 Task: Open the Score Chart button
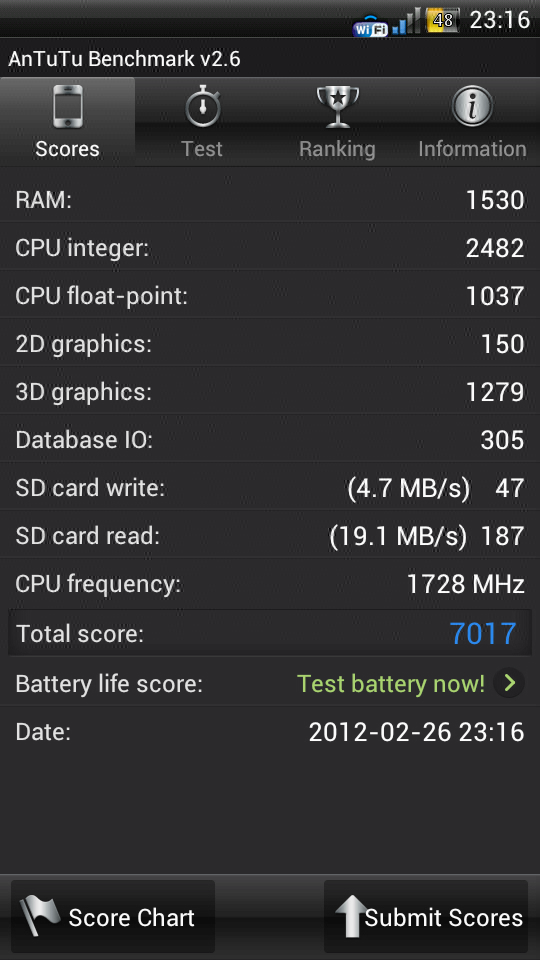(113, 917)
